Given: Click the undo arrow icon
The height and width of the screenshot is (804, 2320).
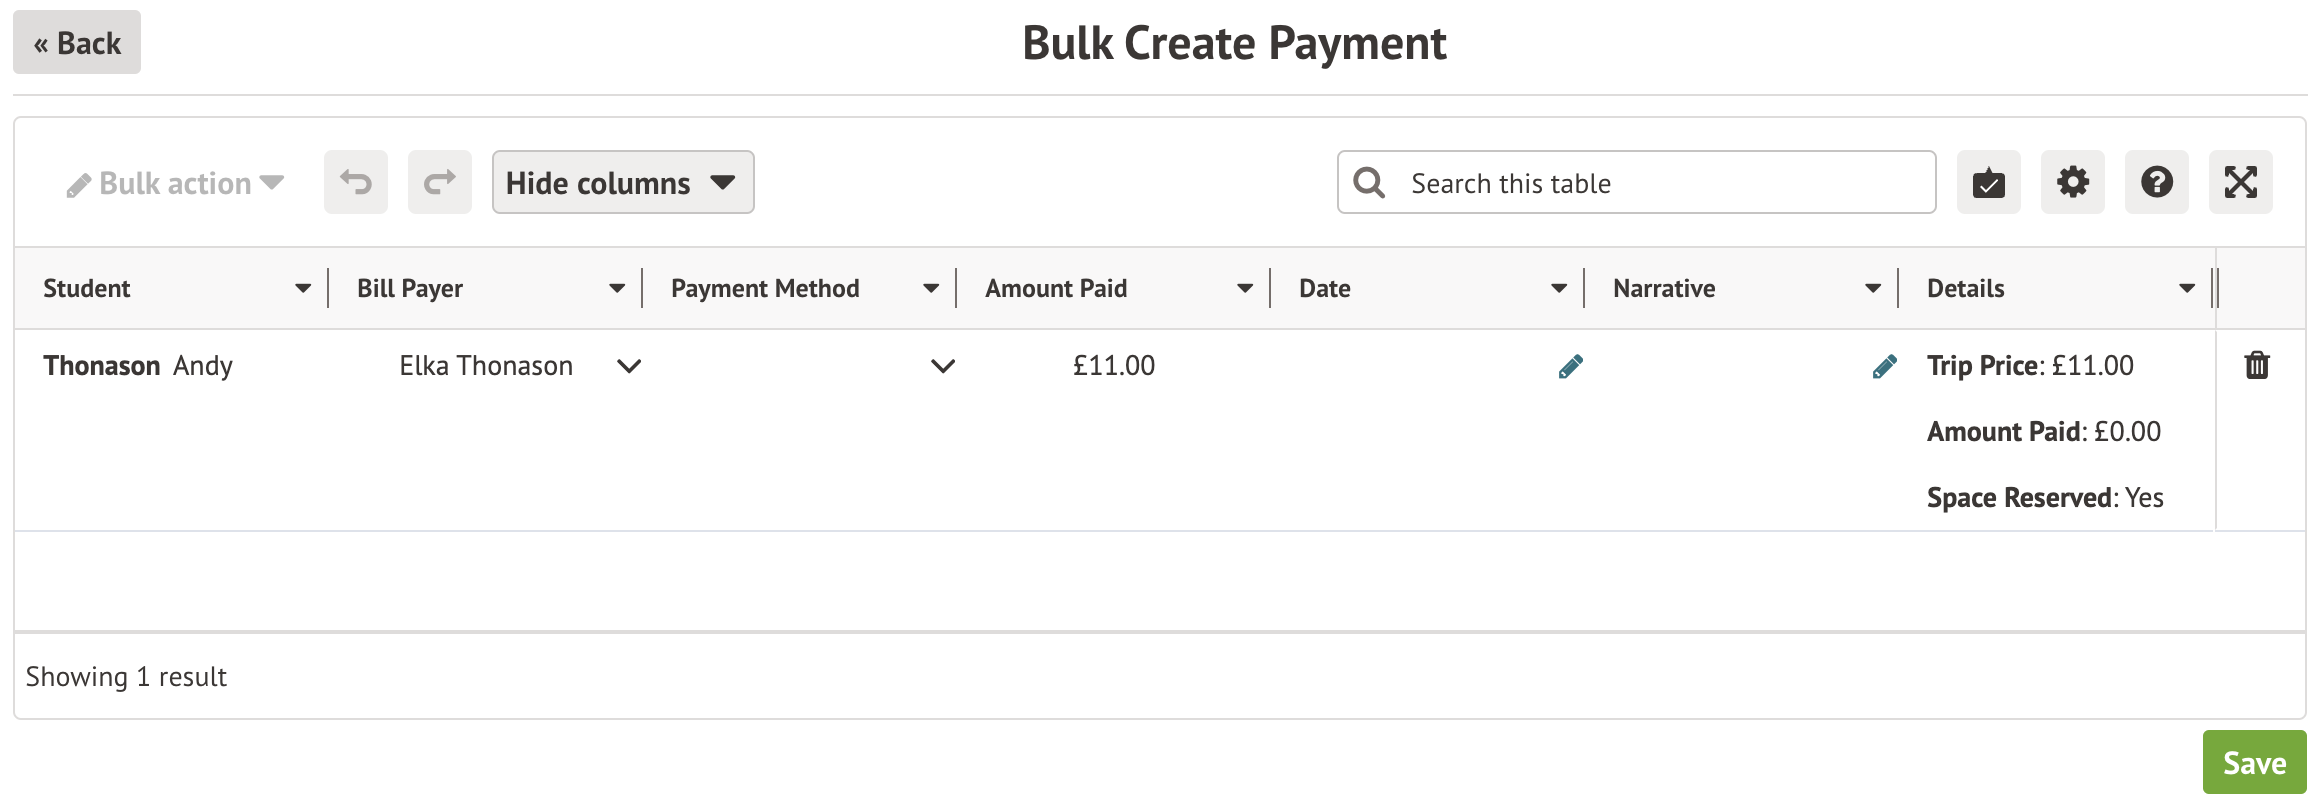Looking at the screenshot, I should 355,182.
